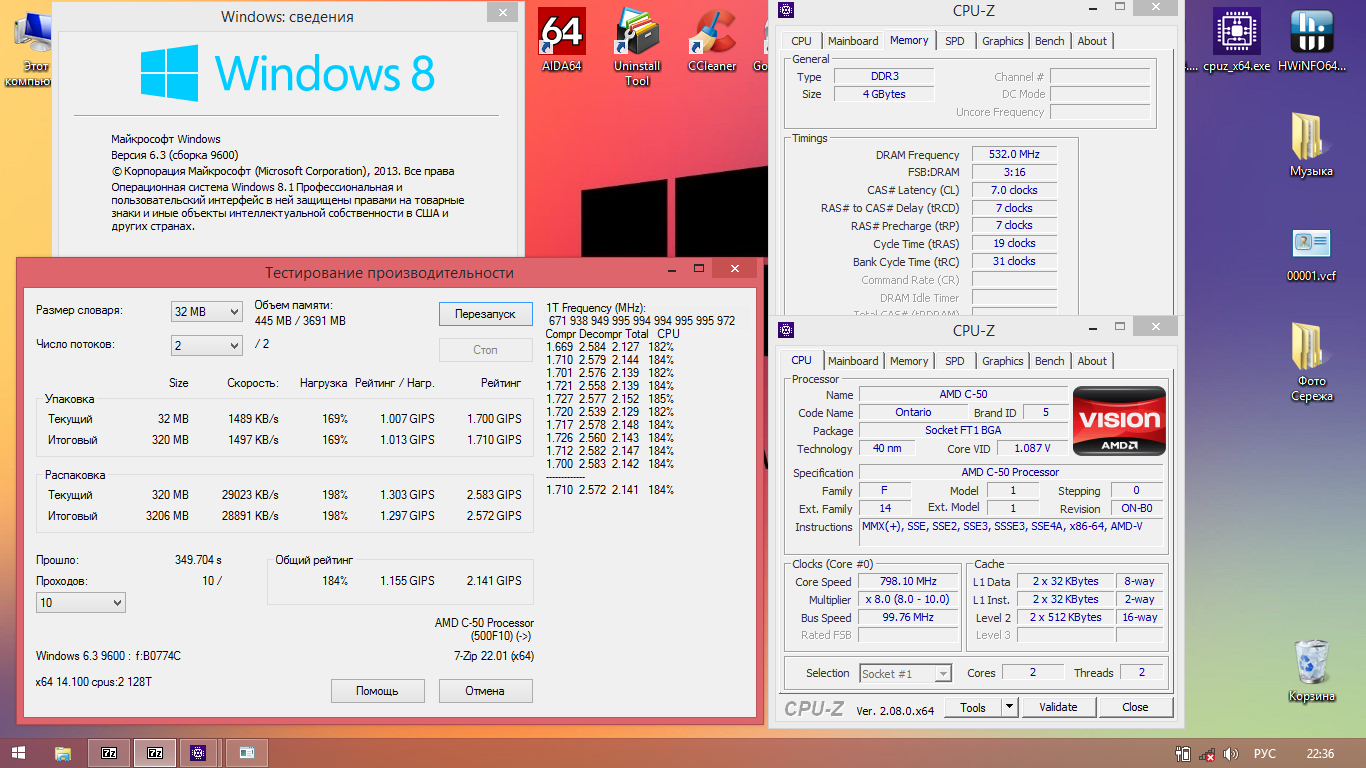Open the disconnected network tray icon
This screenshot has width=1366, height=768.
point(1207,754)
